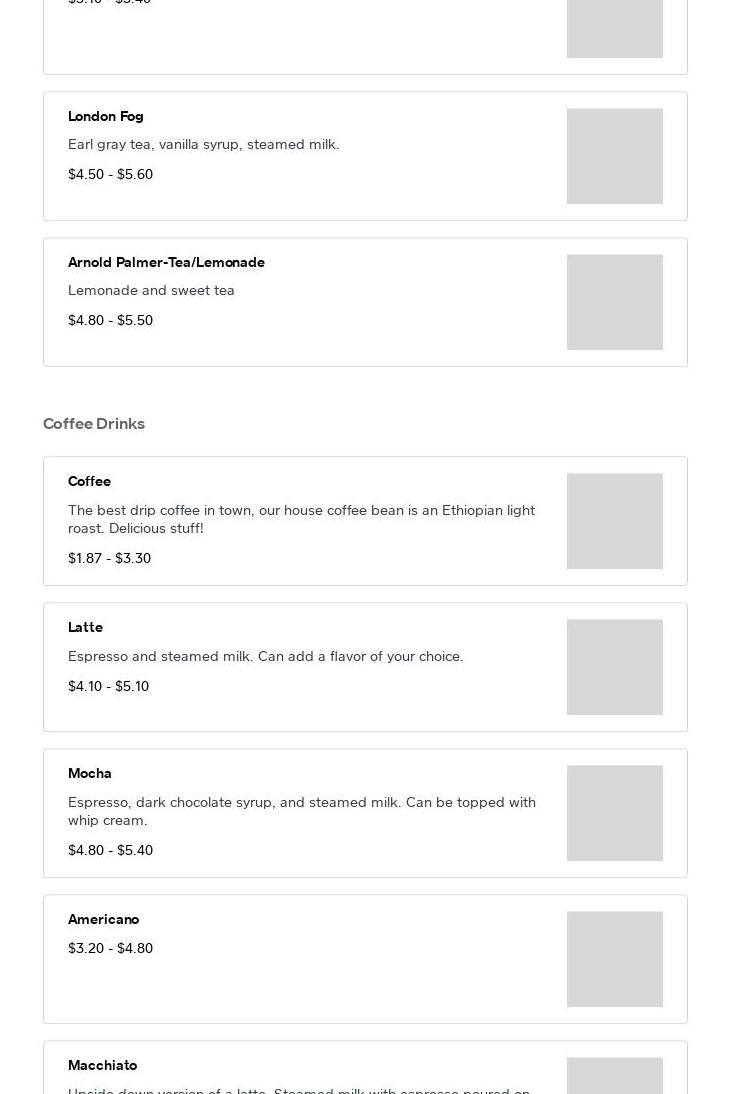Open the Americano item title

(103, 919)
